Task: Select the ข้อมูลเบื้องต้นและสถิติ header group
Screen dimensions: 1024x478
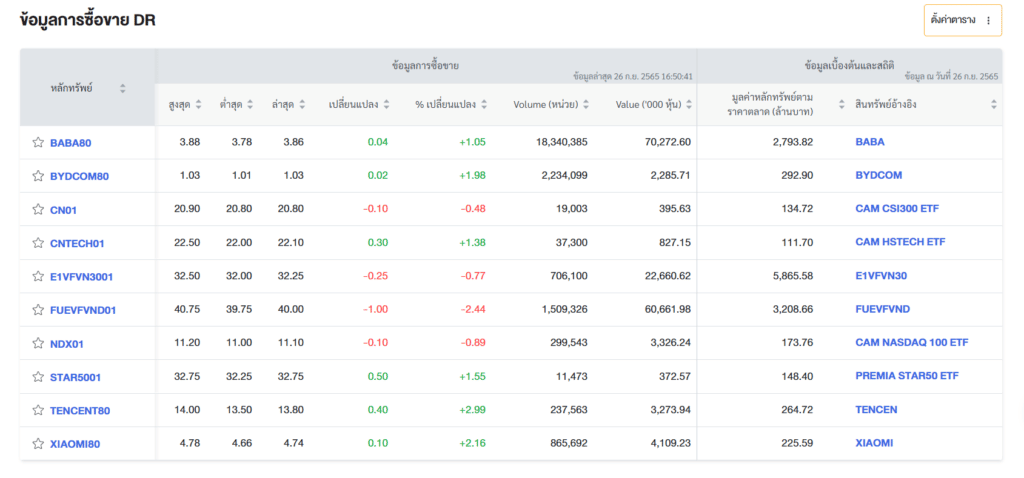Action: point(850,66)
